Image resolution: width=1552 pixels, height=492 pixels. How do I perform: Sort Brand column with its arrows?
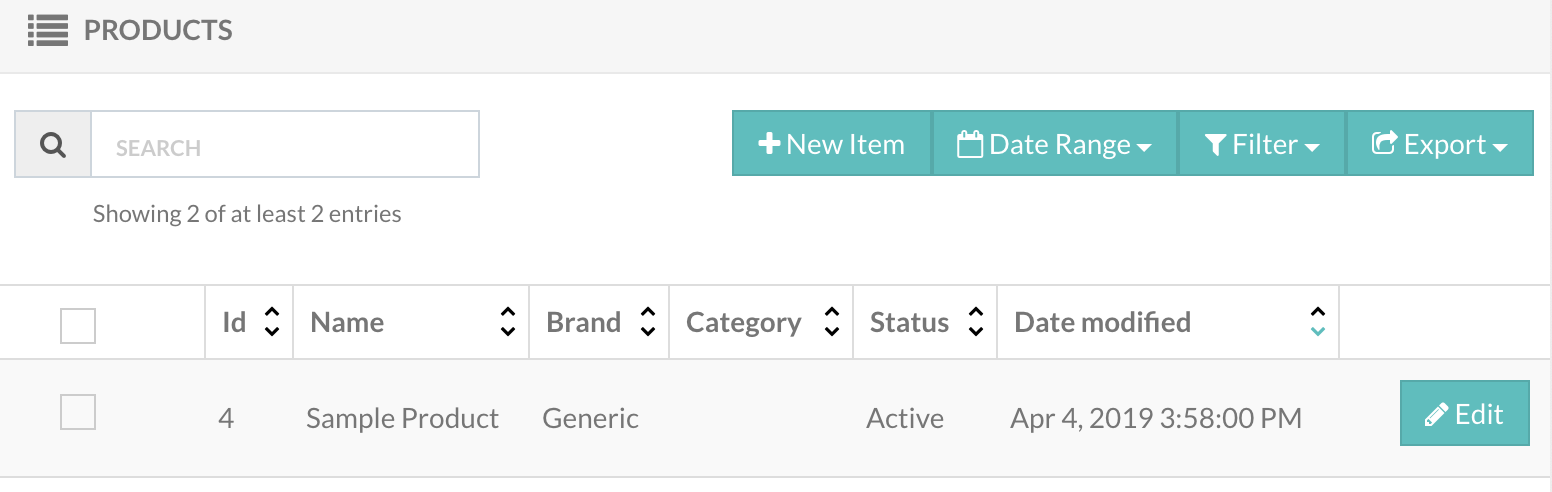tap(648, 322)
